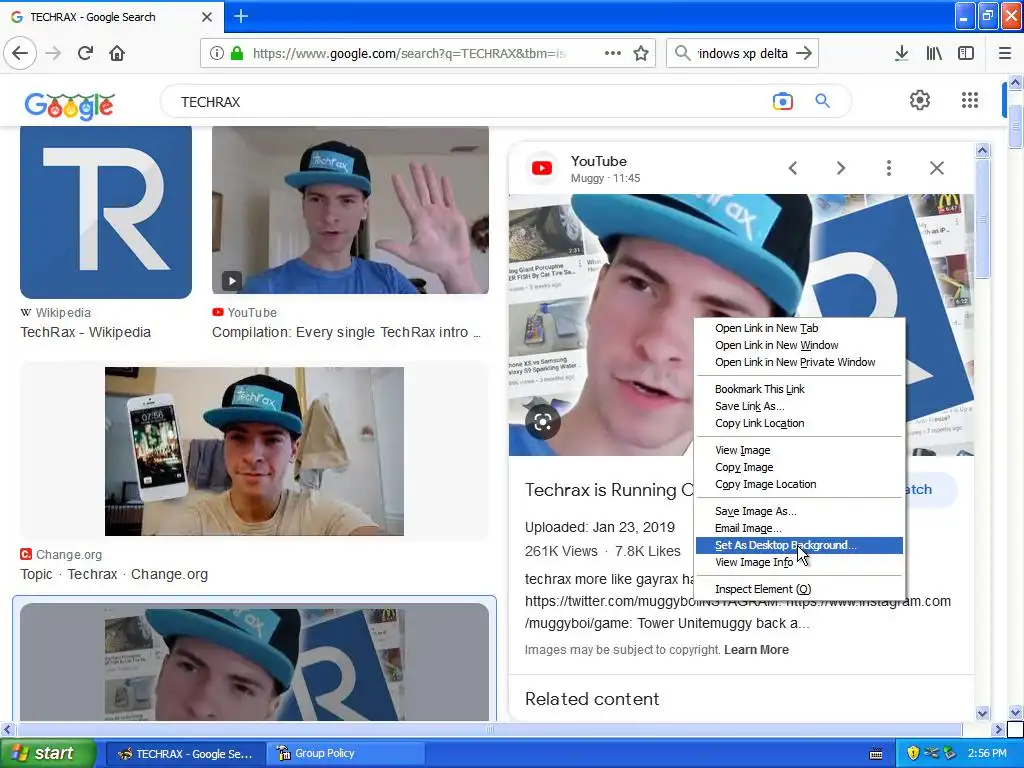Click the Firefox address bar URL

pos(409,53)
